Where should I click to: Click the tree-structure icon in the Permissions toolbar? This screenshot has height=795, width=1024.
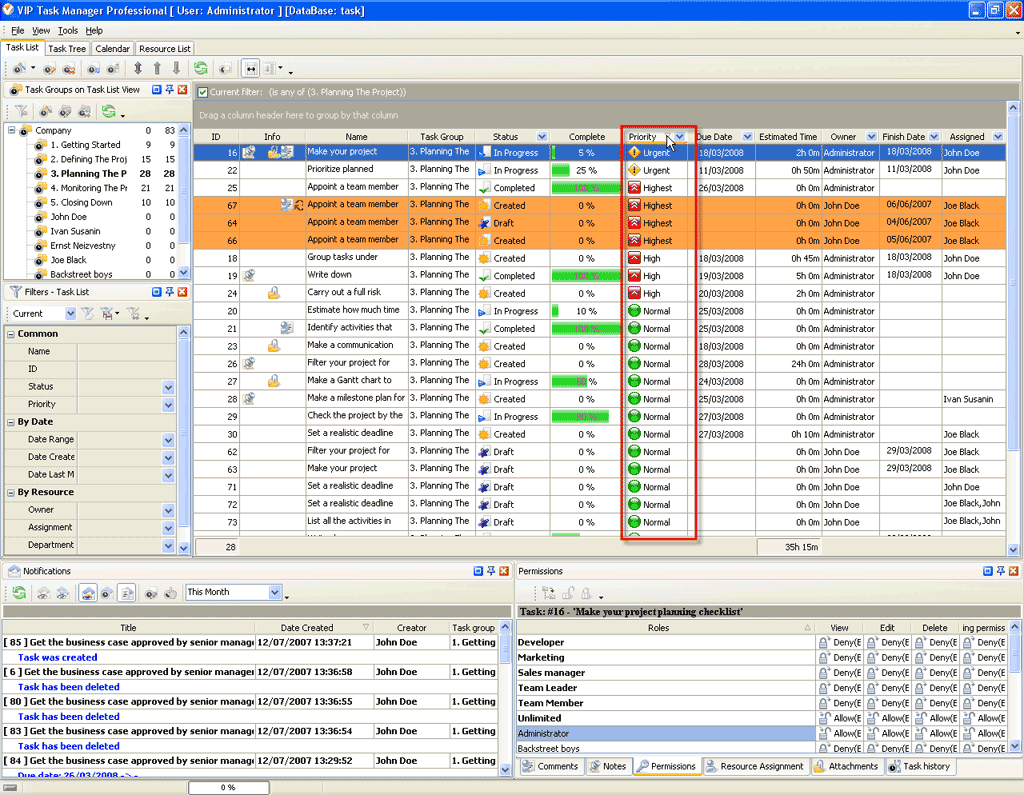[549, 592]
